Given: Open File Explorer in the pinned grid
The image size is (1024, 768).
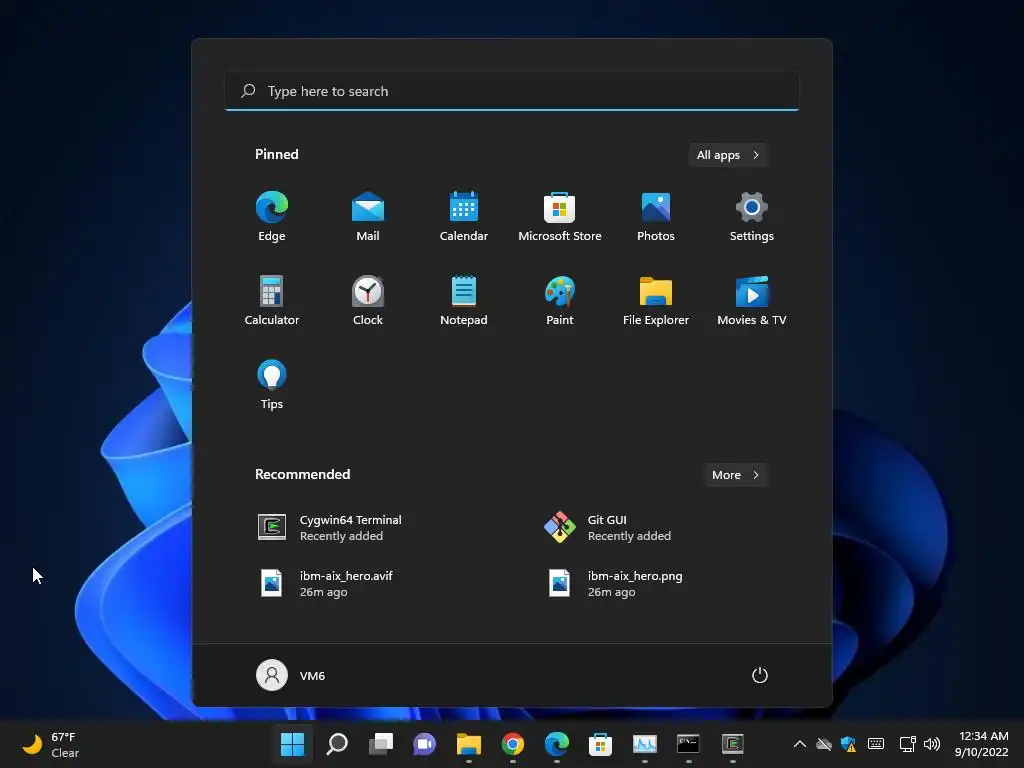Looking at the screenshot, I should (656, 300).
